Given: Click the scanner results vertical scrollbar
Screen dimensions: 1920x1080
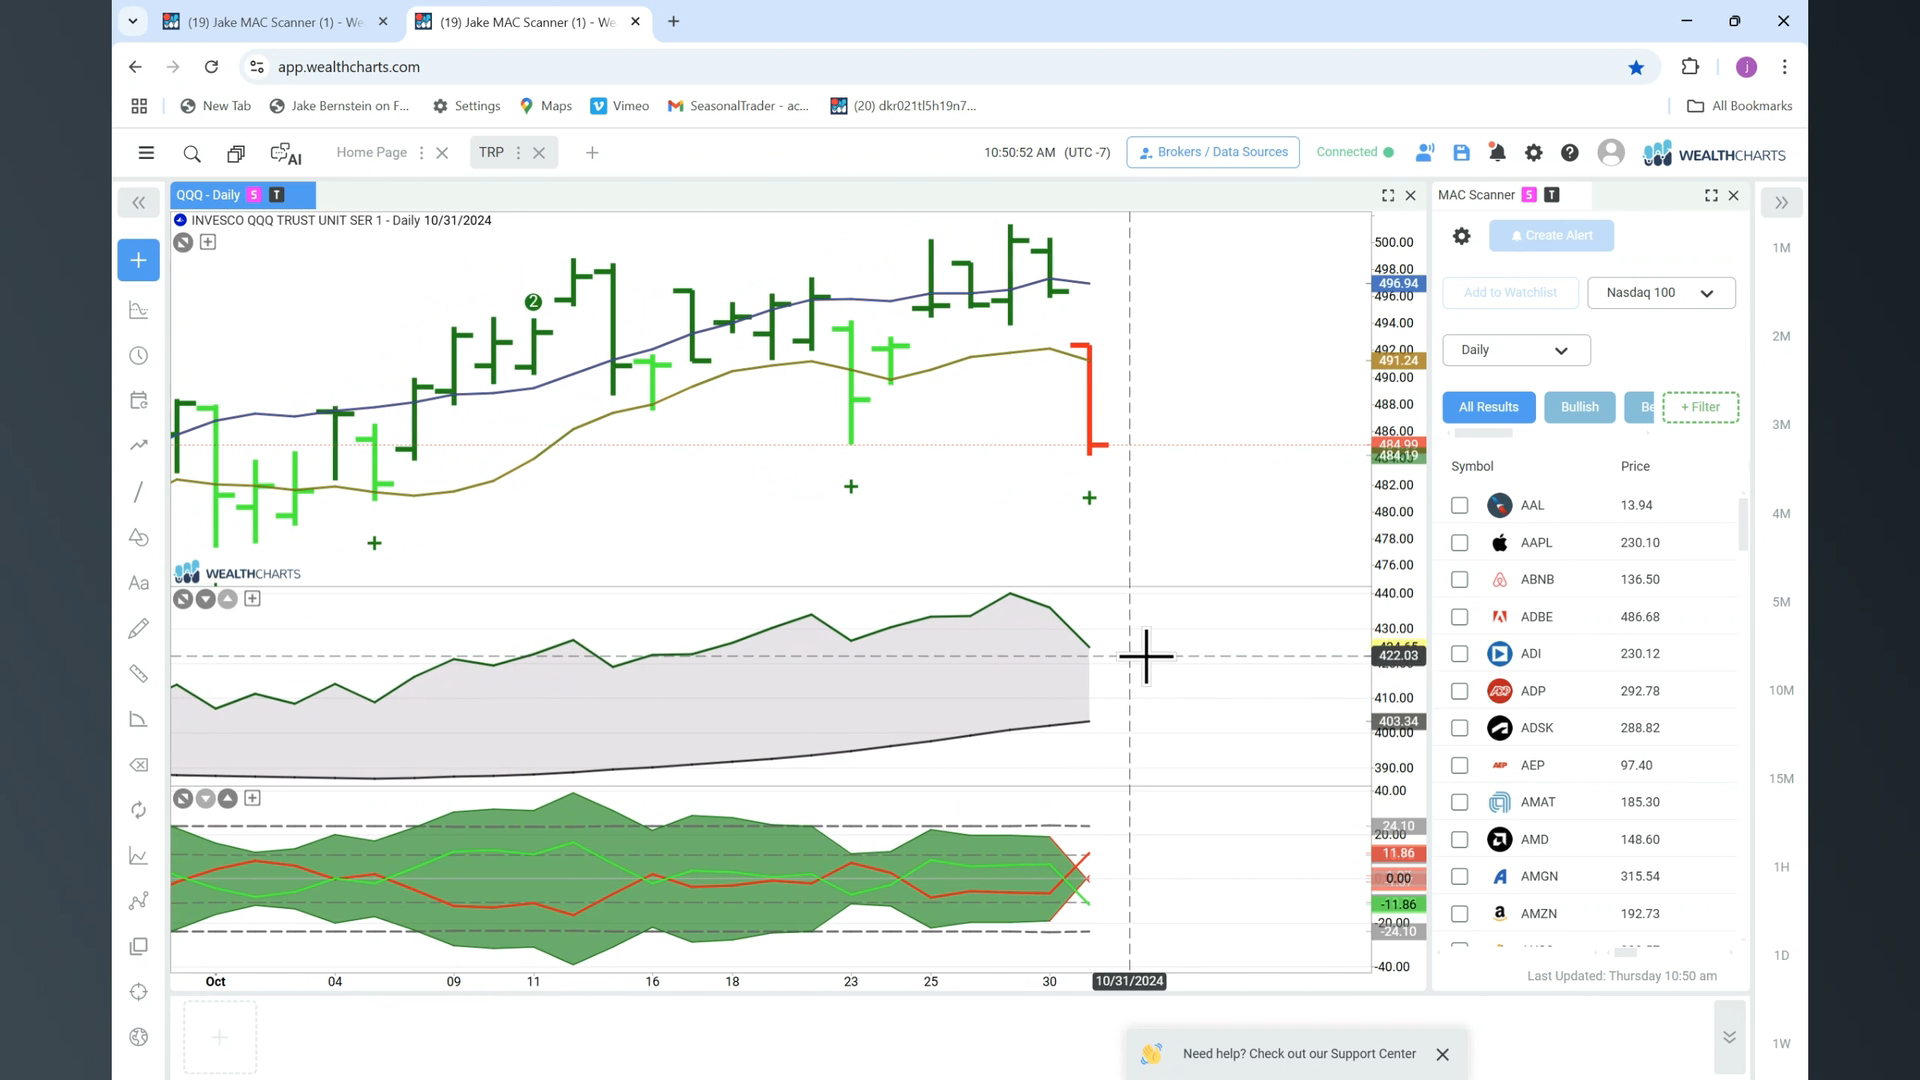Looking at the screenshot, I should point(1744,524).
